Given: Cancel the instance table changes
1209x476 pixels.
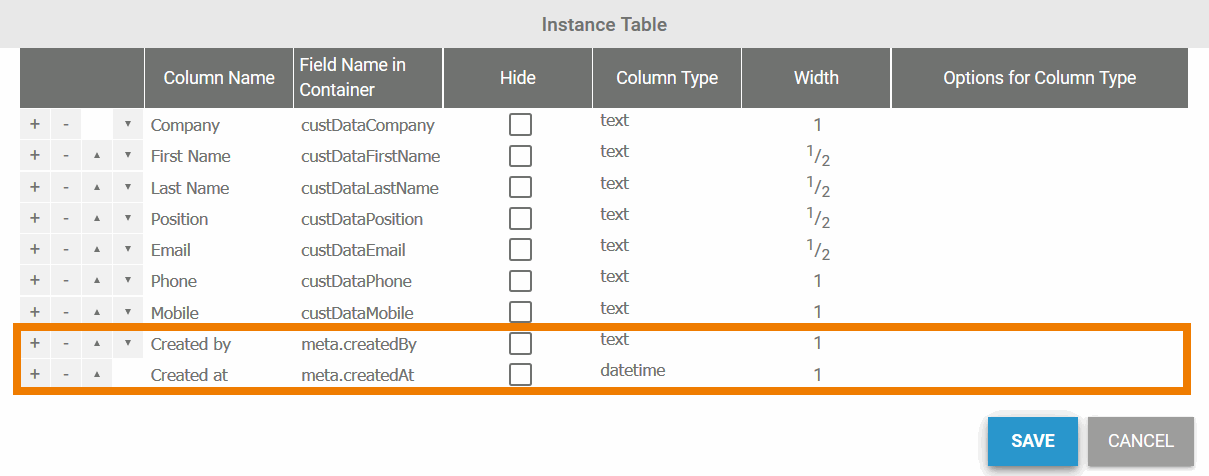Looking at the screenshot, I should [x=1140, y=441].
